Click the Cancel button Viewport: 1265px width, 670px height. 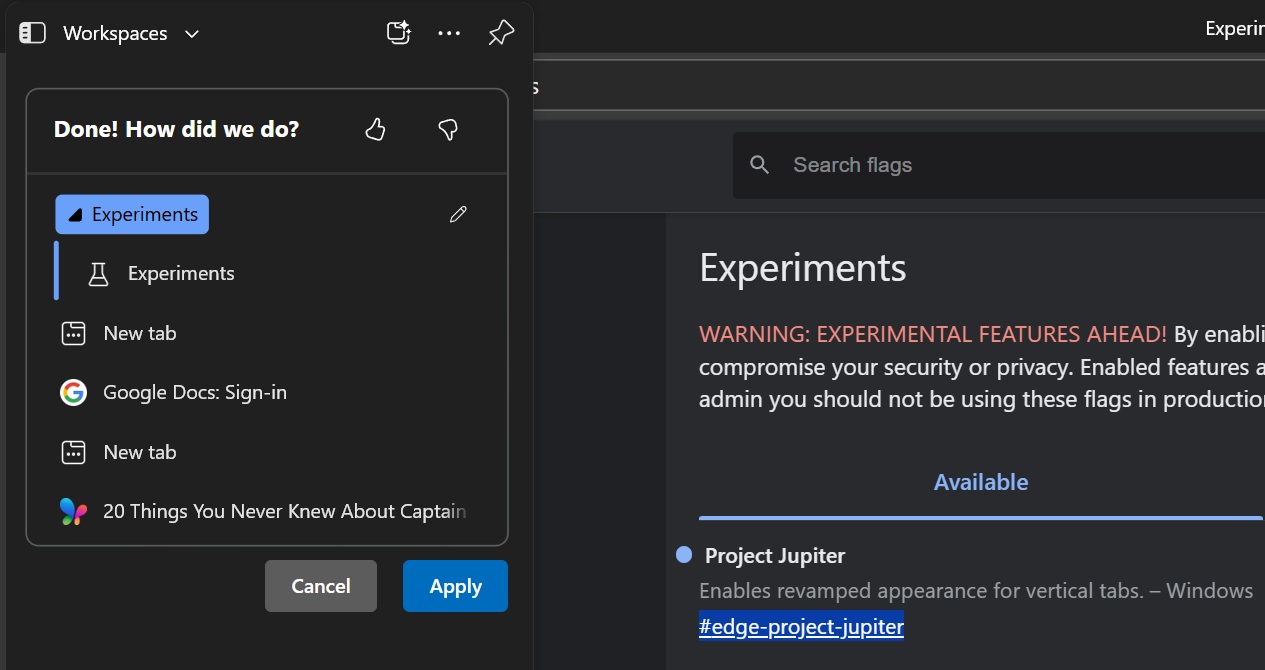coord(320,586)
